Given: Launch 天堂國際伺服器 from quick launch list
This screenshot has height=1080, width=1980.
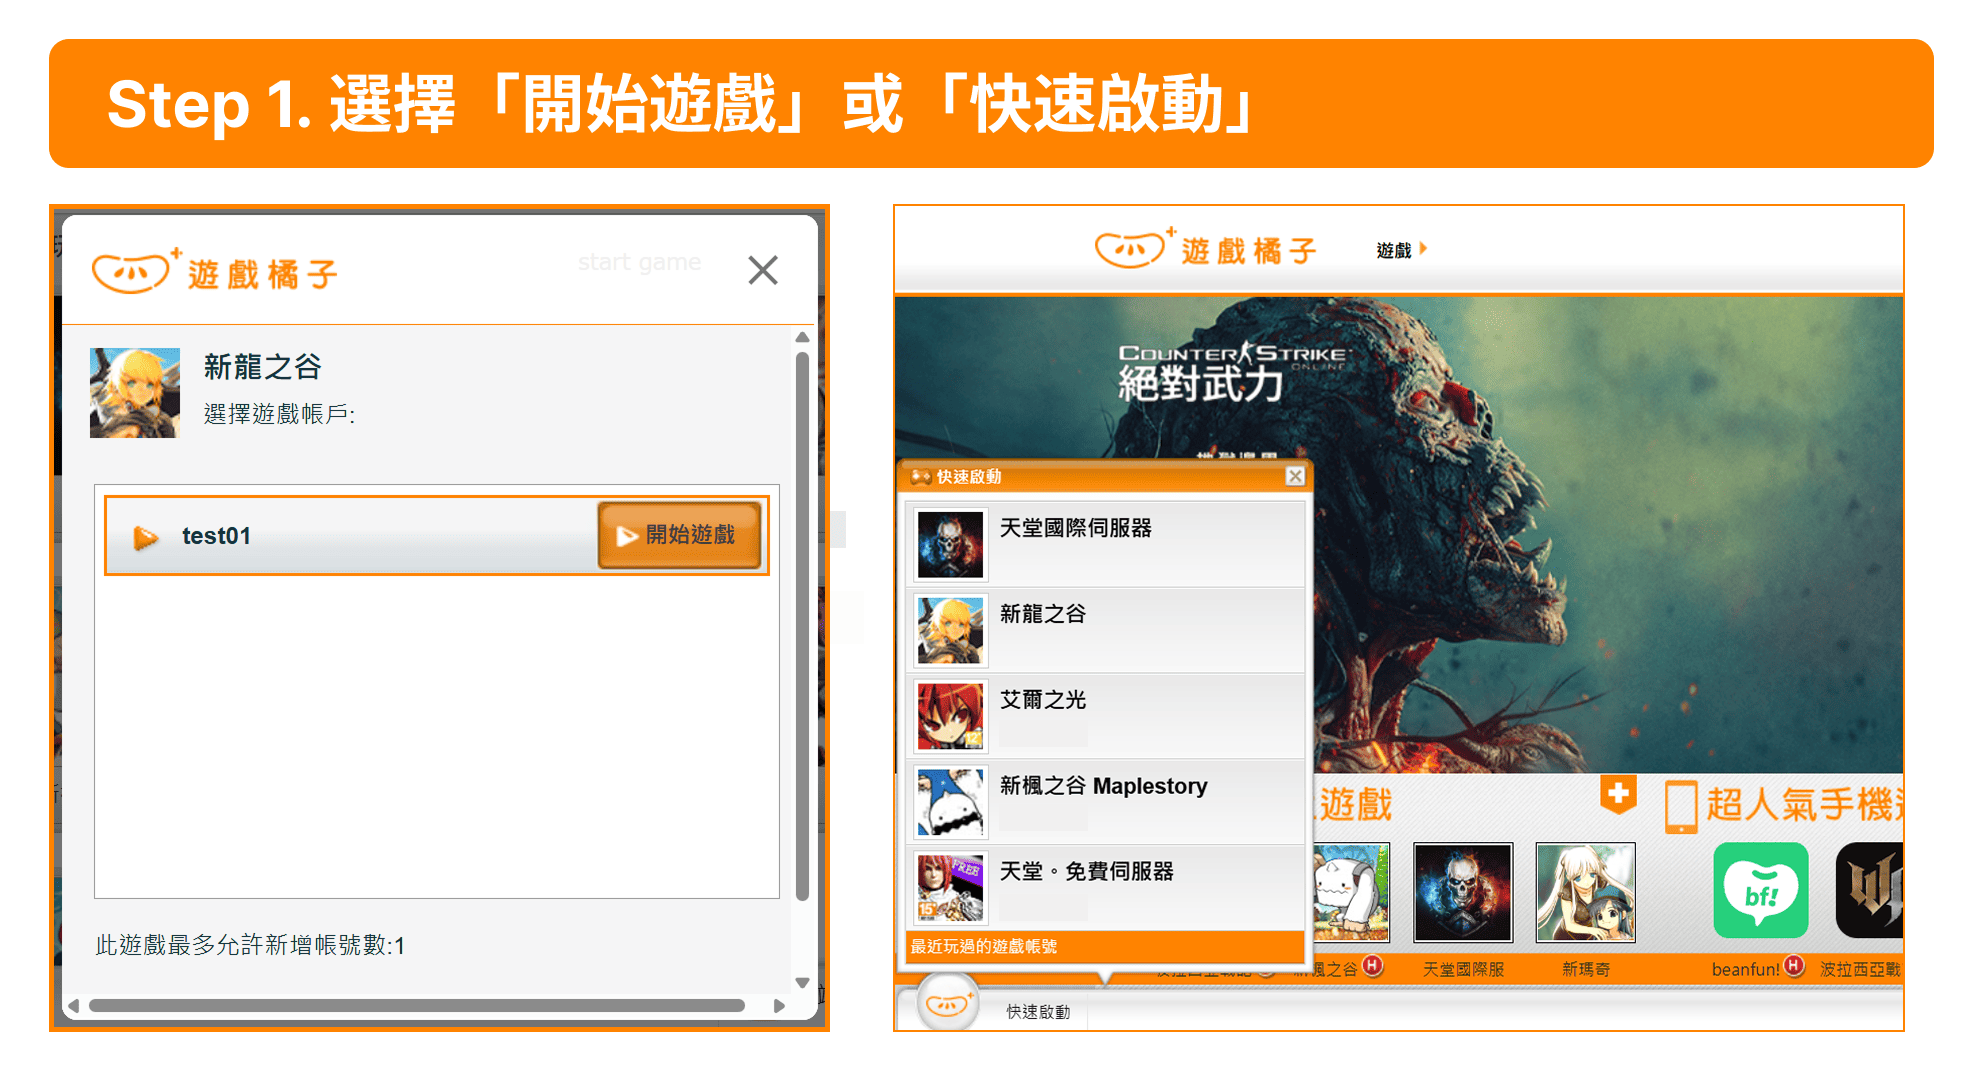Looking at the screenshot, I should pos(1106,544).
